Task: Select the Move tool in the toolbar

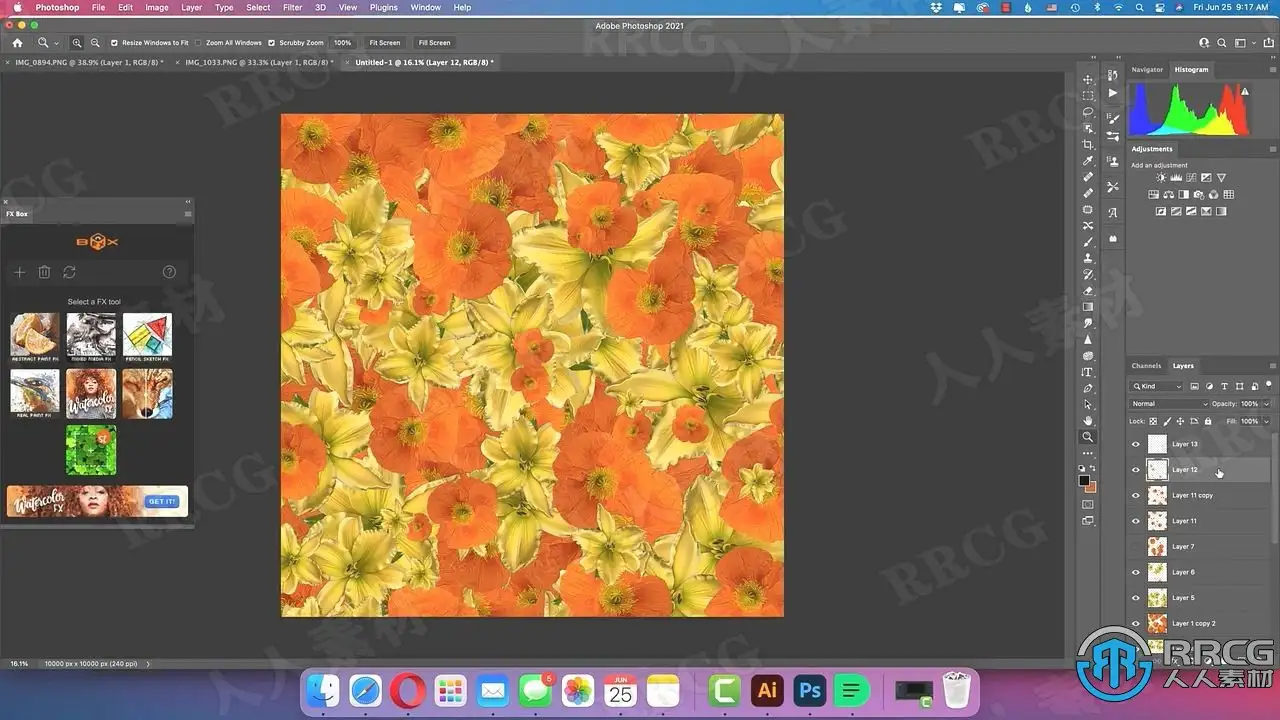Action: click(1088, 80)
